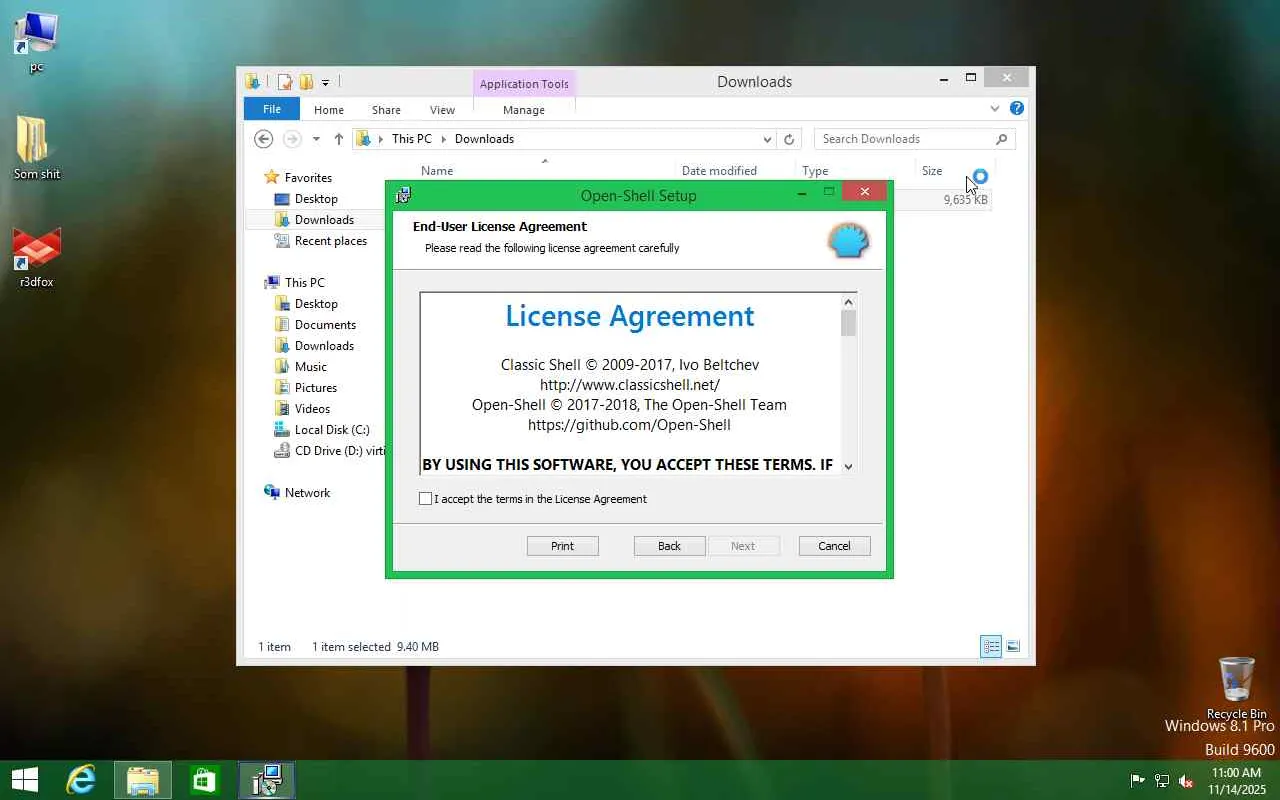Switch to Details view in status bar
Screen dimensions: 1280x800
[x=991, y=647]
